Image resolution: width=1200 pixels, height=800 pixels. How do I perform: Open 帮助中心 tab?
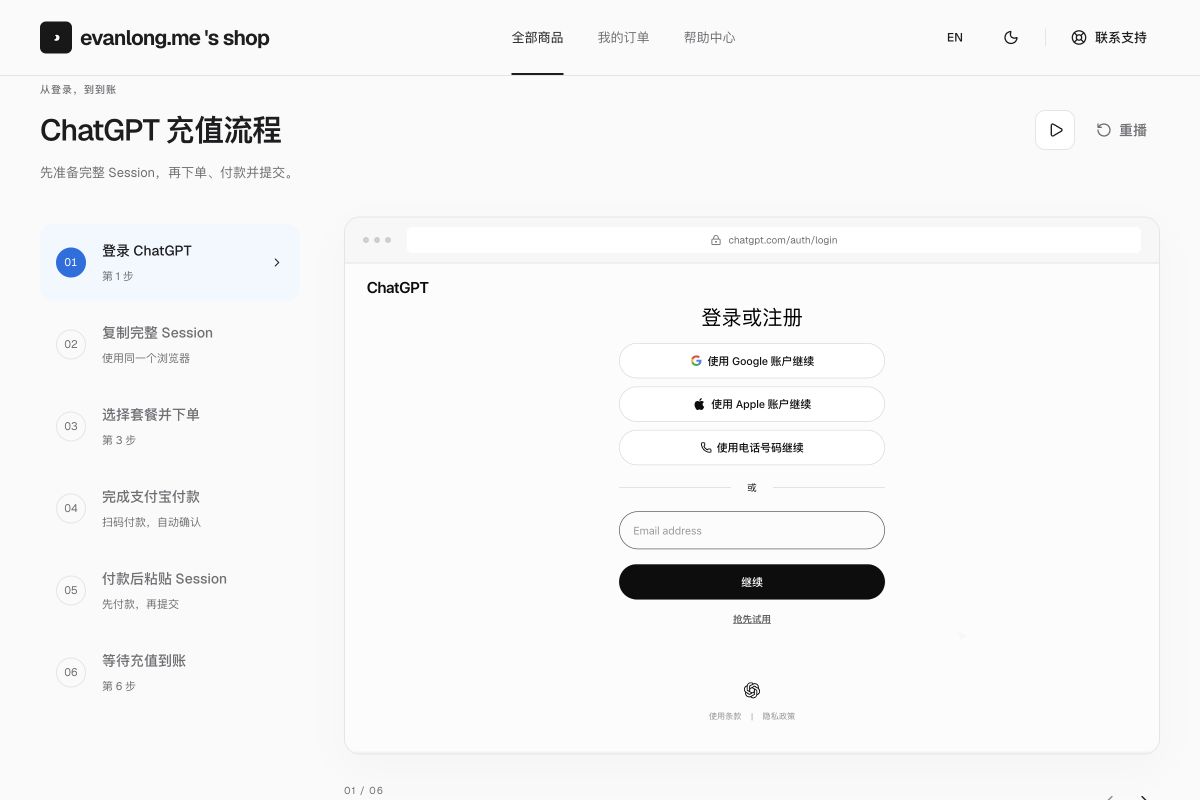709,38
